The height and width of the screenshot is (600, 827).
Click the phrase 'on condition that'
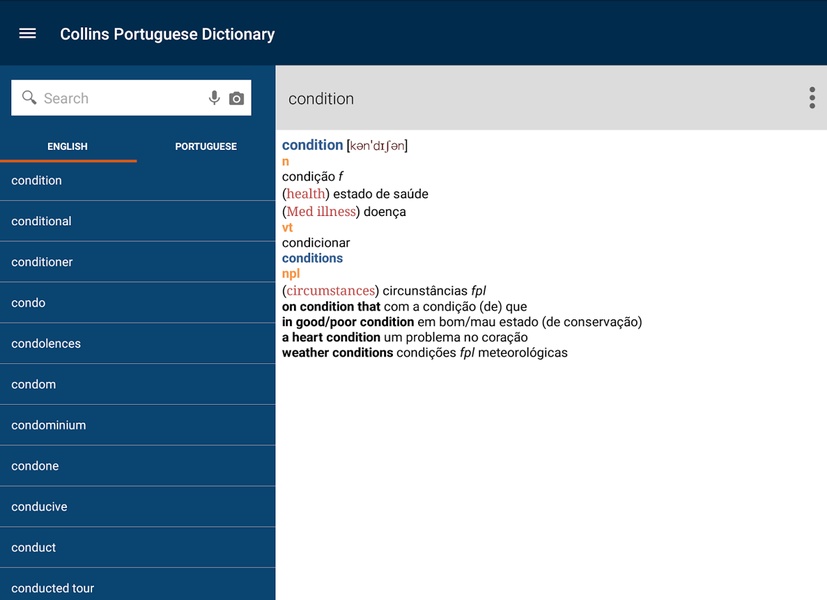coord(331,306)
